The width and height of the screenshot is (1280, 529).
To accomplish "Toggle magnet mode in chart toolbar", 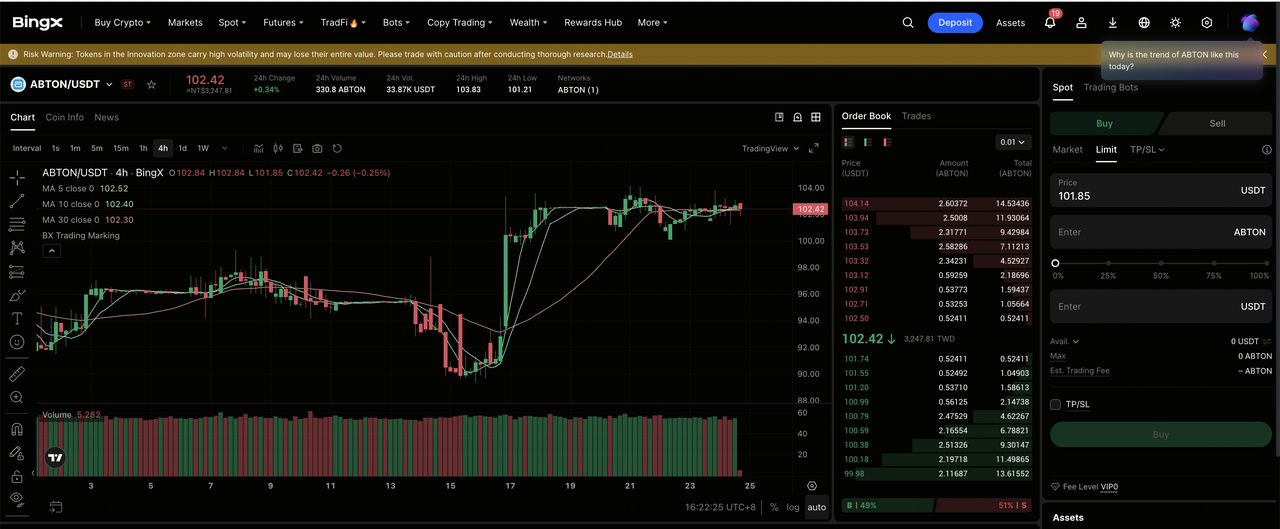I will (17, 429).
